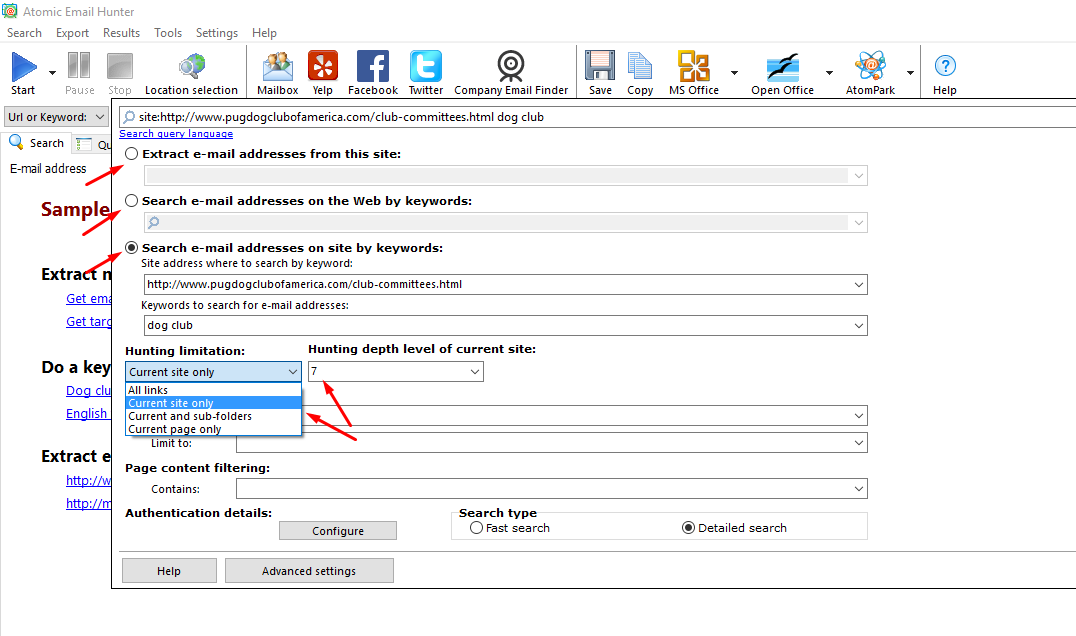Expand the MS Office export dropdown arrow

(x=734, y=73)
